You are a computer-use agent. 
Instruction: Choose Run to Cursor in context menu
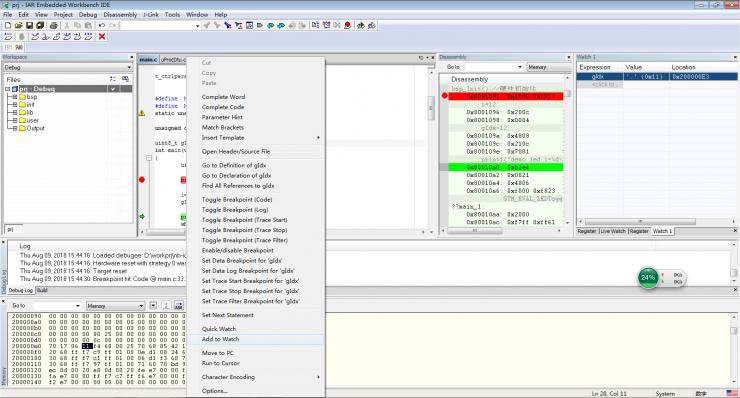pos(256,363)
